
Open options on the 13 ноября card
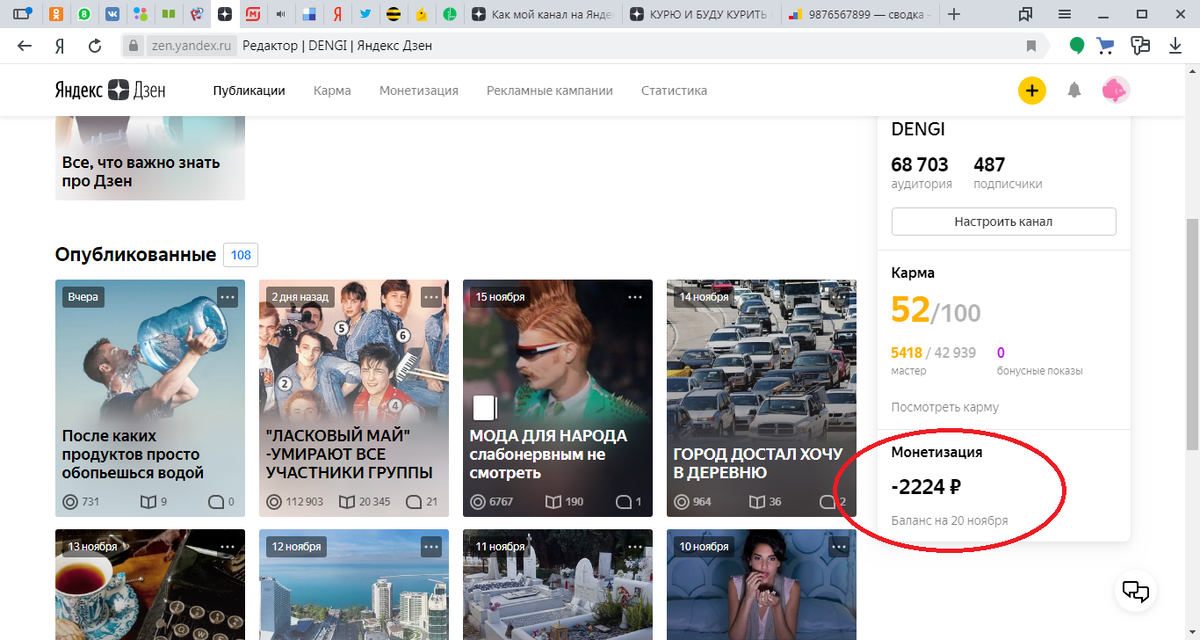227,547
